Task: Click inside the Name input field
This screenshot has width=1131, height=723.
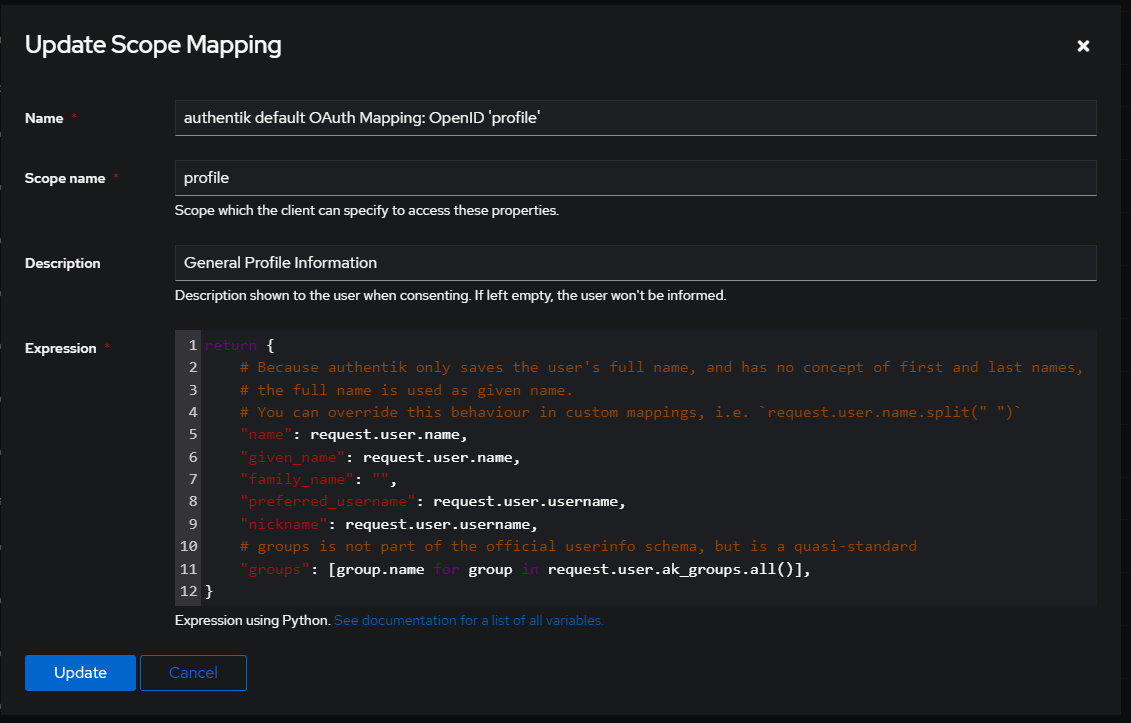Action: (636, 117)
